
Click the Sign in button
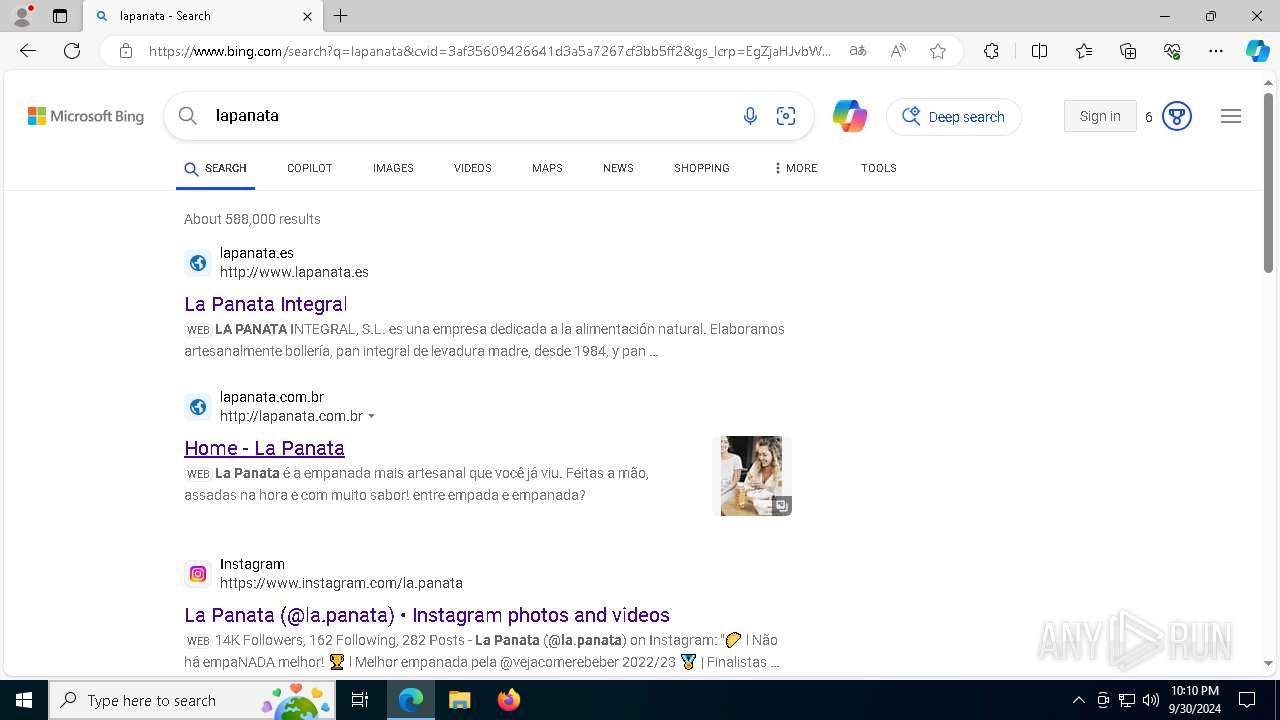tap(1100, 116)
